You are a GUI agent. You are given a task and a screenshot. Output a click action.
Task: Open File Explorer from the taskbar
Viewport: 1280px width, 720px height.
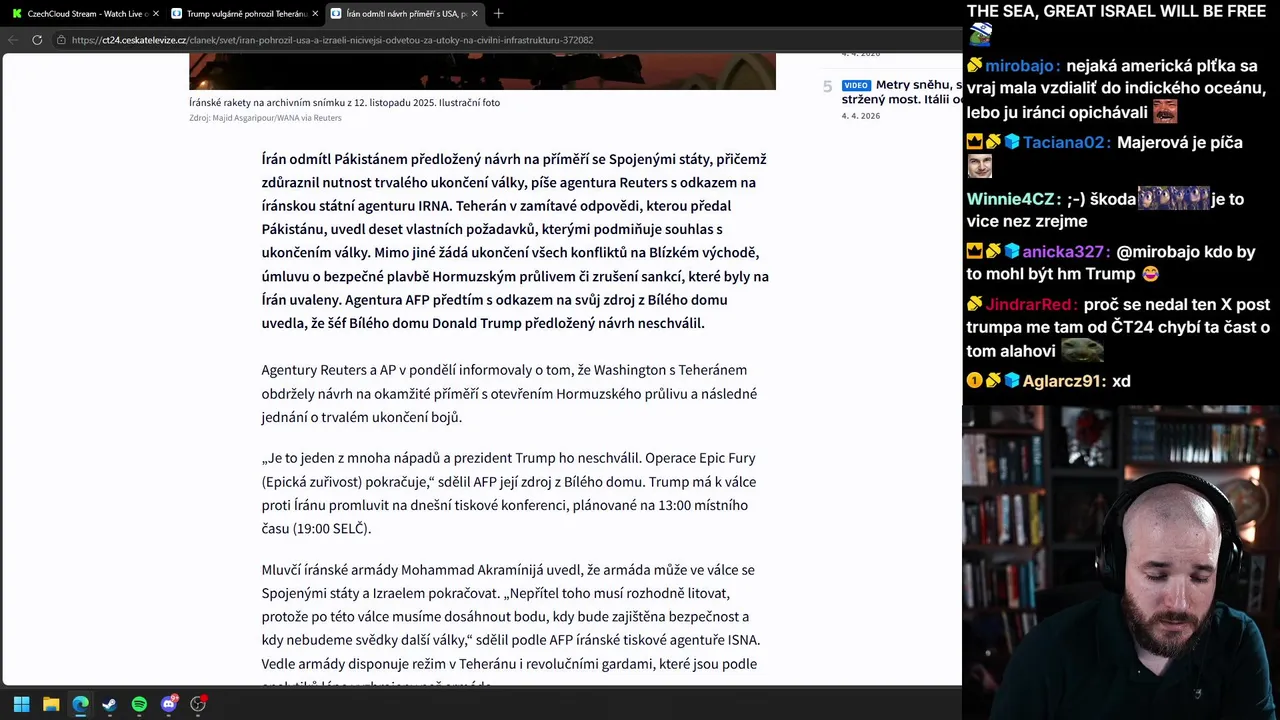pyautogui.click(x=51, y=704)
